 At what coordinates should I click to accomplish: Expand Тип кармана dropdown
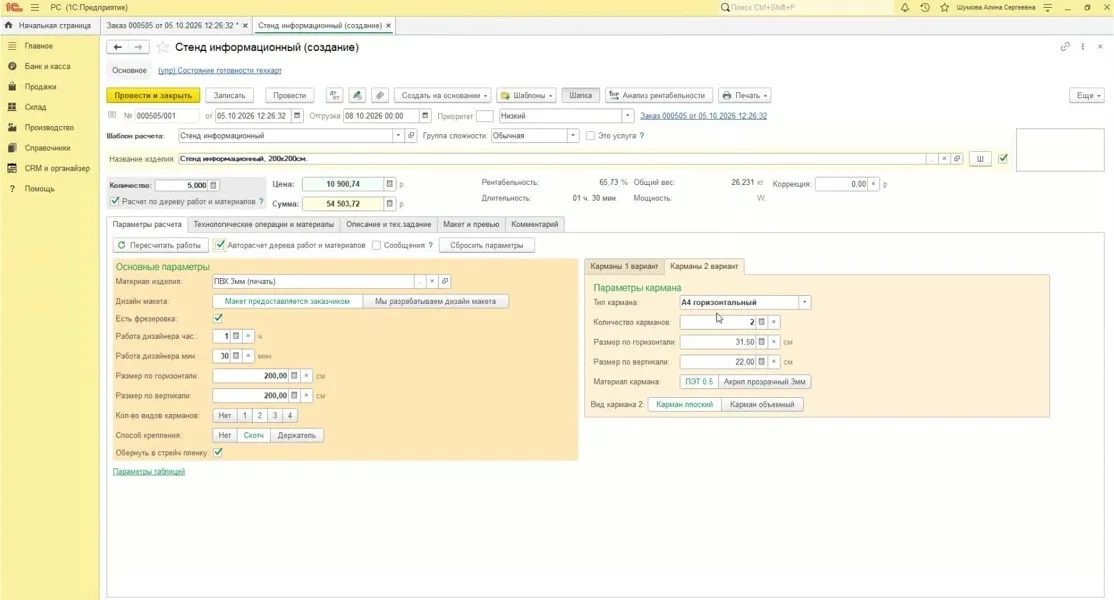[804, 302]
